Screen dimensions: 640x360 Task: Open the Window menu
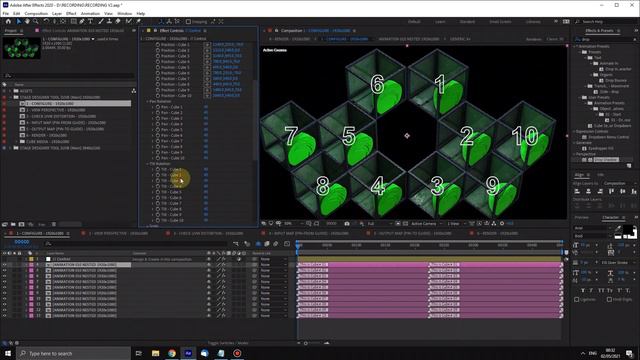(124, 13)
